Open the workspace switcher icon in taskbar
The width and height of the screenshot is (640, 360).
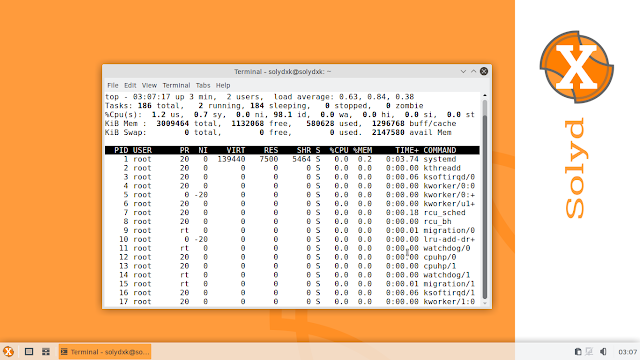(x=46, y=351)
